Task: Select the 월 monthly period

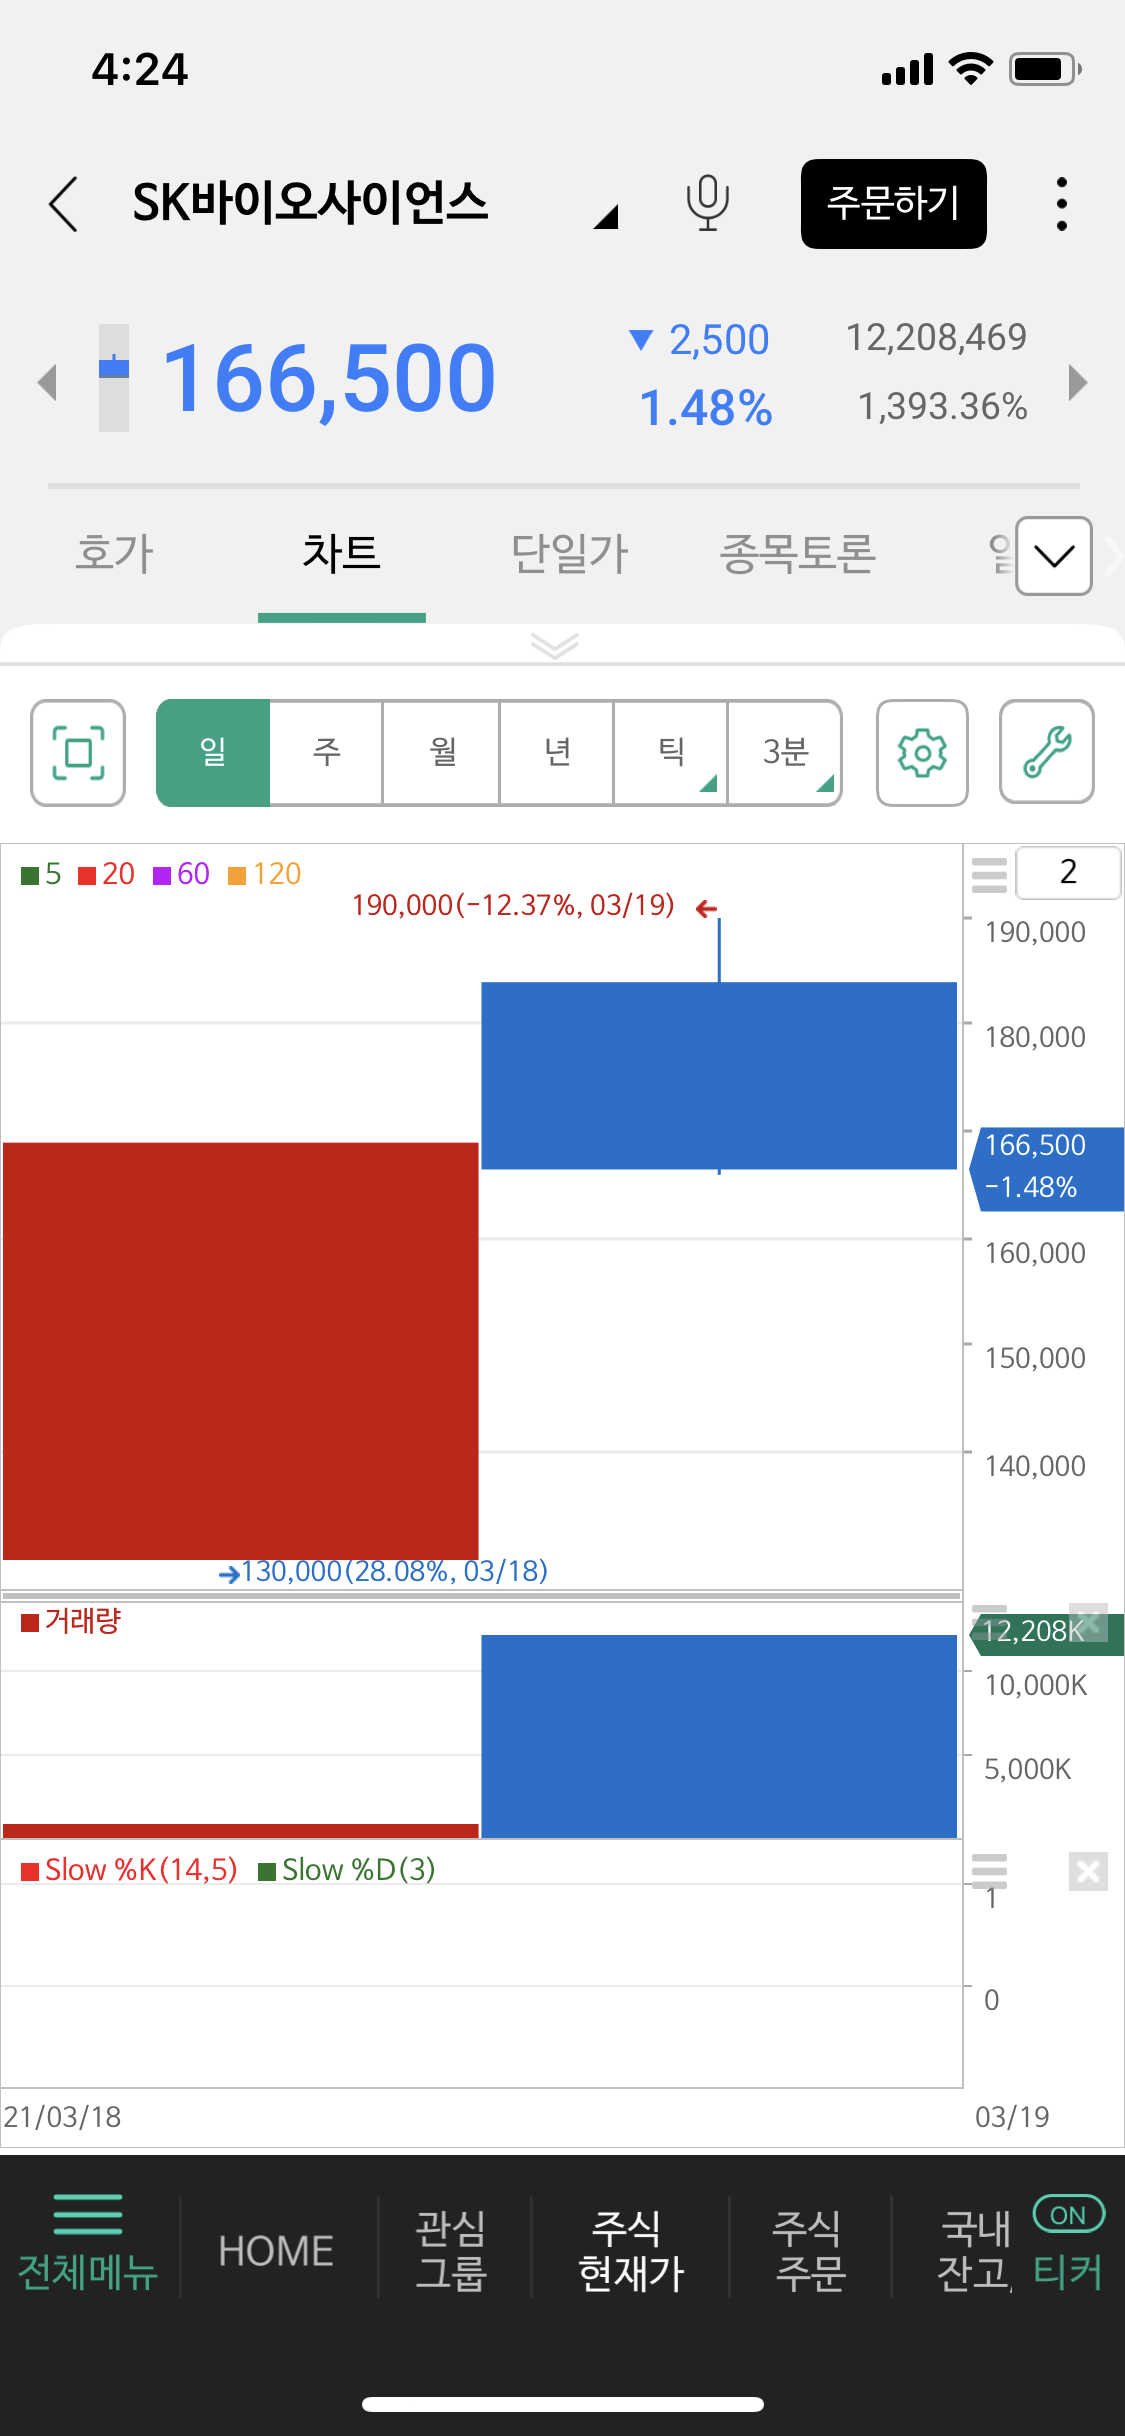Action: coord(441,753)
